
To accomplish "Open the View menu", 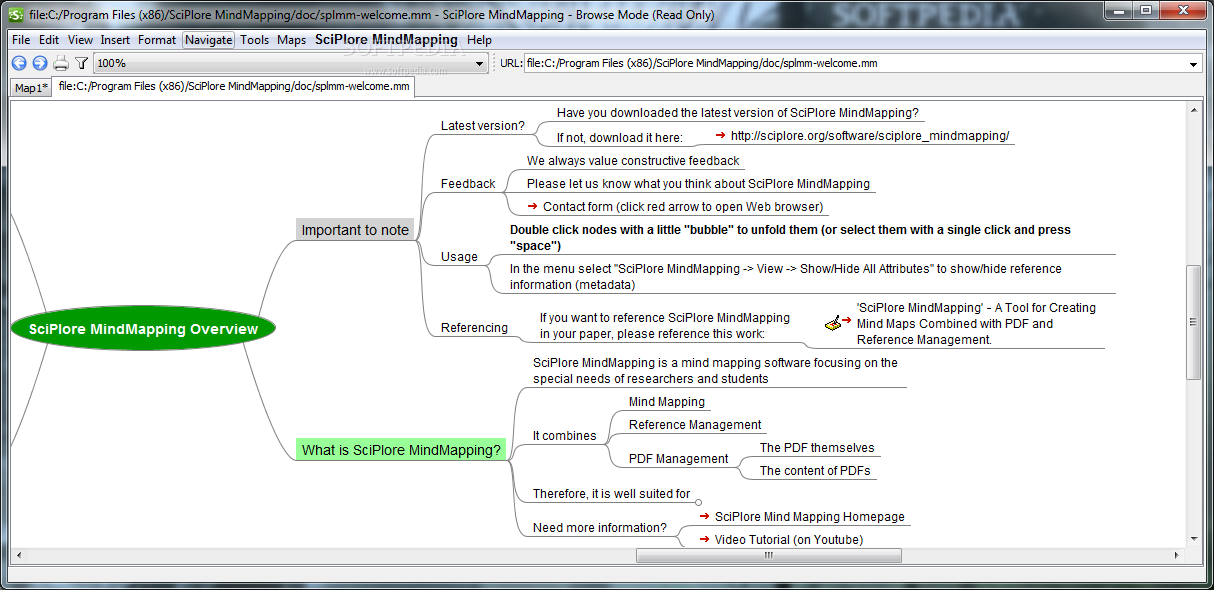I will tap(81, 40).
